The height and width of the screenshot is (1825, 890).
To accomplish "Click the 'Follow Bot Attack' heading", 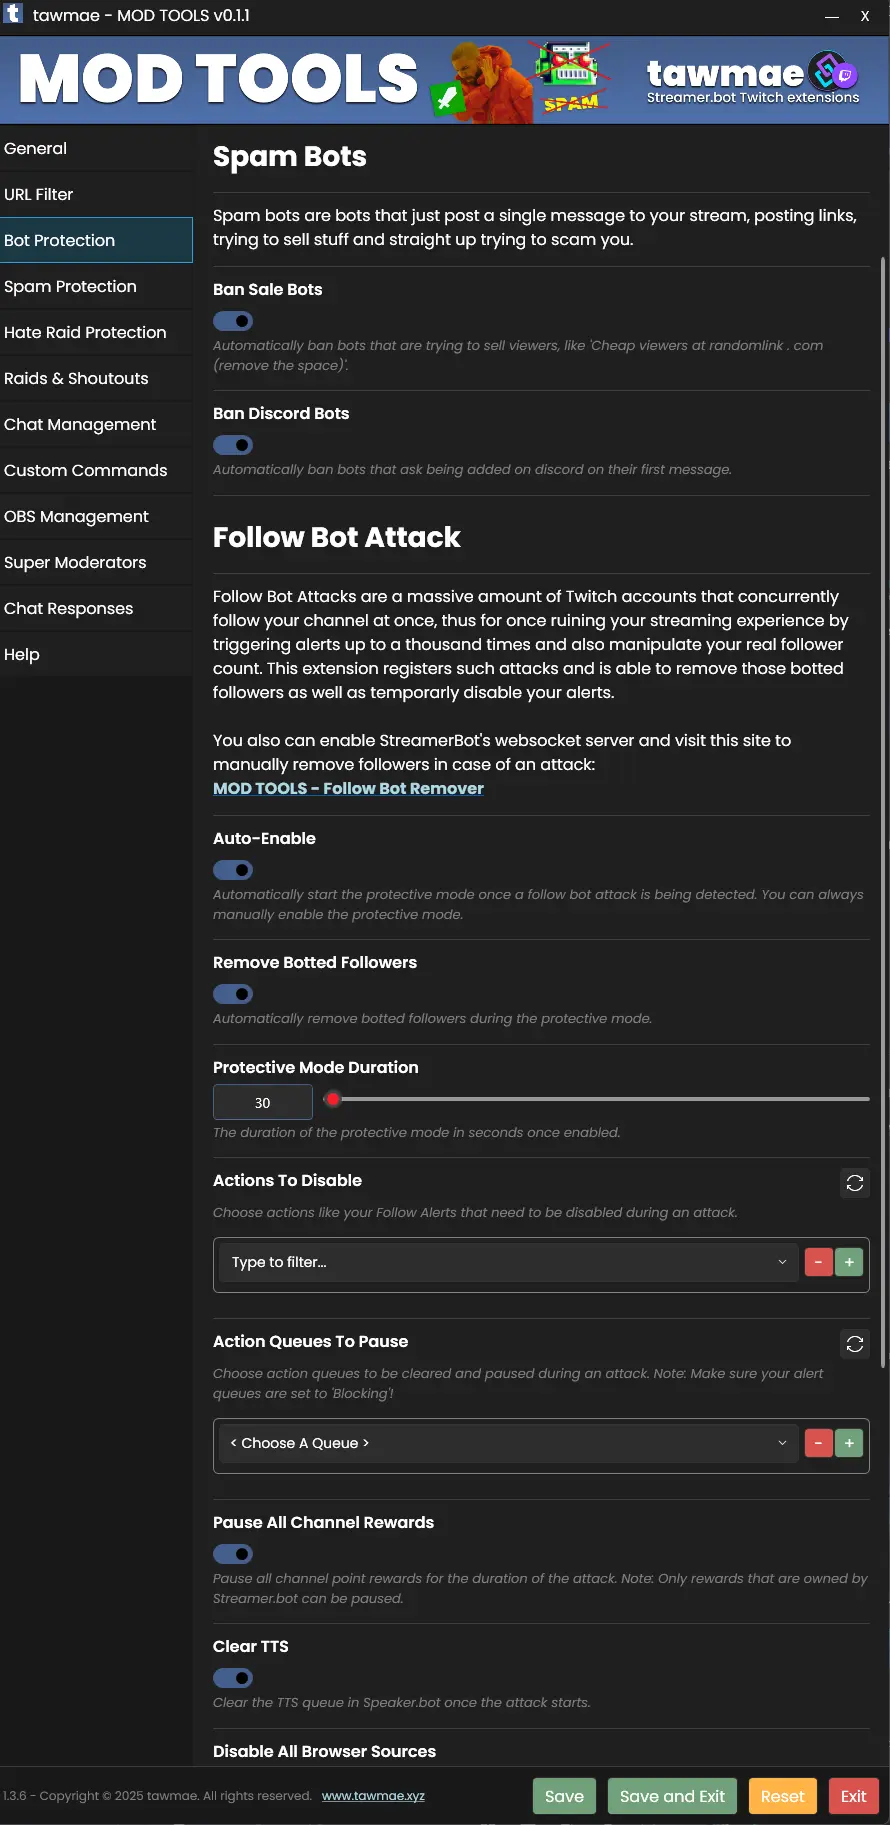I will [x=337, y=537].
